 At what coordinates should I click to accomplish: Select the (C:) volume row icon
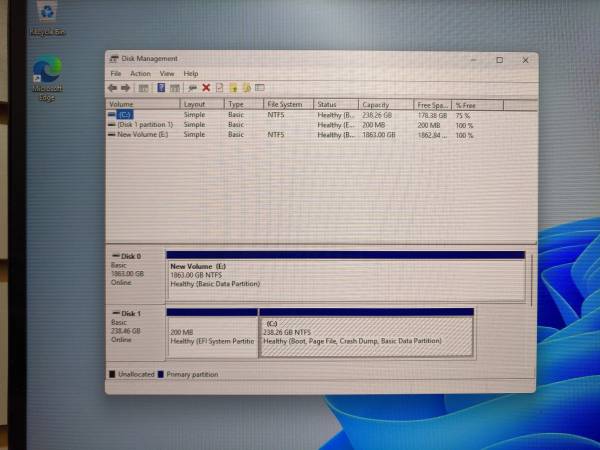click(x=112, y=115)
